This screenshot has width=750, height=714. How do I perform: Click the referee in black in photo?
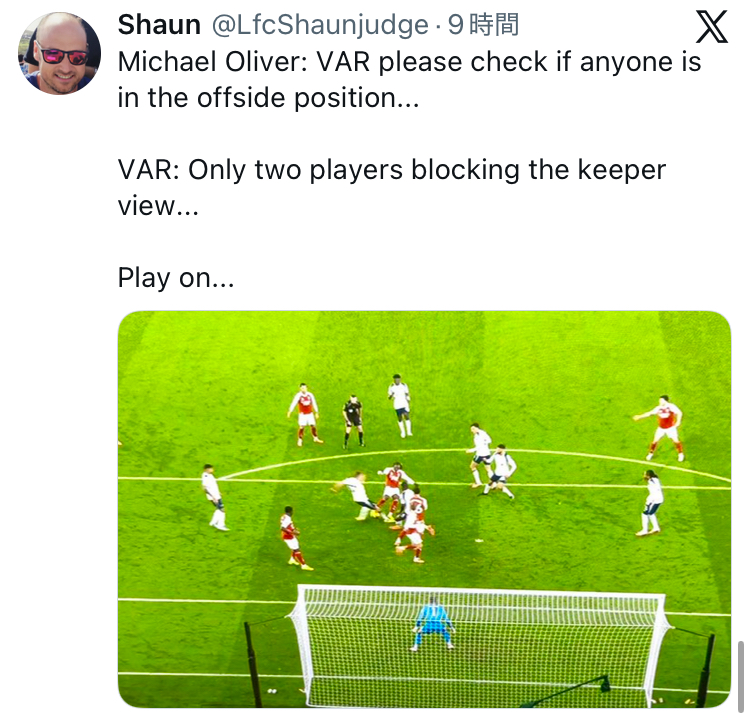tap(353, 421)
